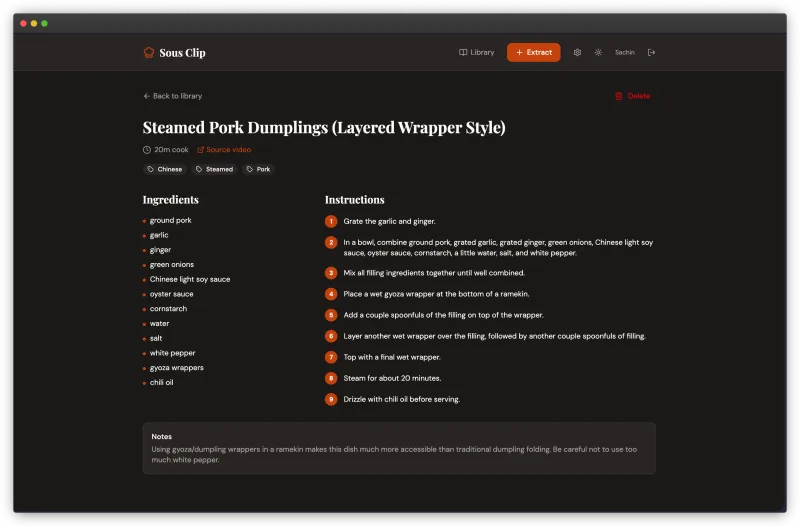Click the Notes heading
This screenshot has width=800, height=526.
pos(161,437)
